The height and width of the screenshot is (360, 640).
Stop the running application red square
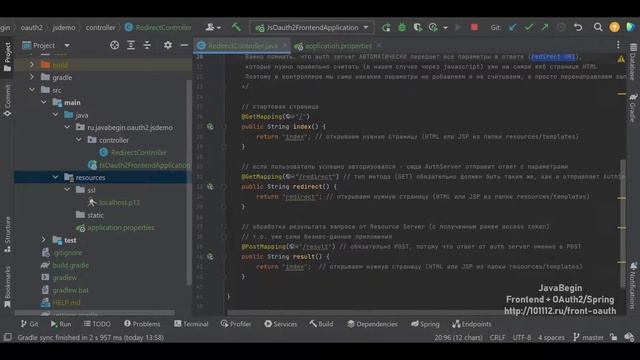click(x=474, y=27)
